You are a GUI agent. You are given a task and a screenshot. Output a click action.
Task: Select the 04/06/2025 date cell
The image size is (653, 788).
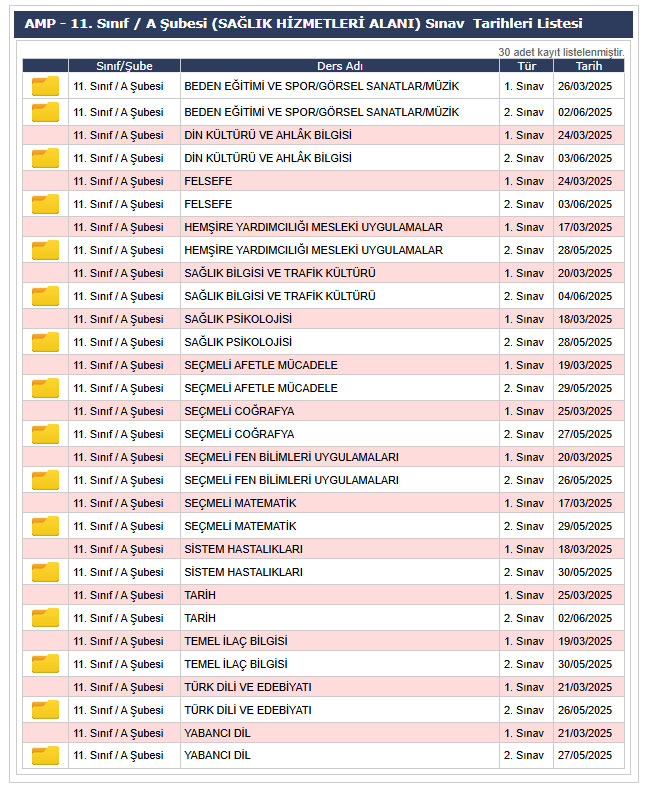[x=585, y=296]
